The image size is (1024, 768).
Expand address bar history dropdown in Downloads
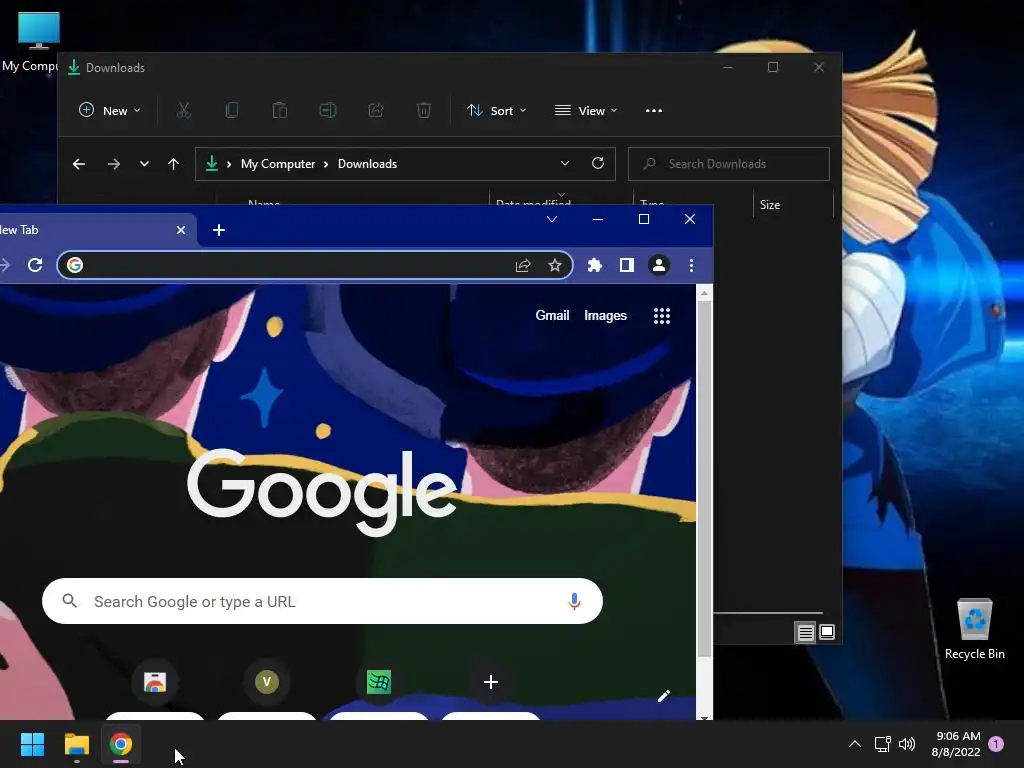click(x=565, y=163)
